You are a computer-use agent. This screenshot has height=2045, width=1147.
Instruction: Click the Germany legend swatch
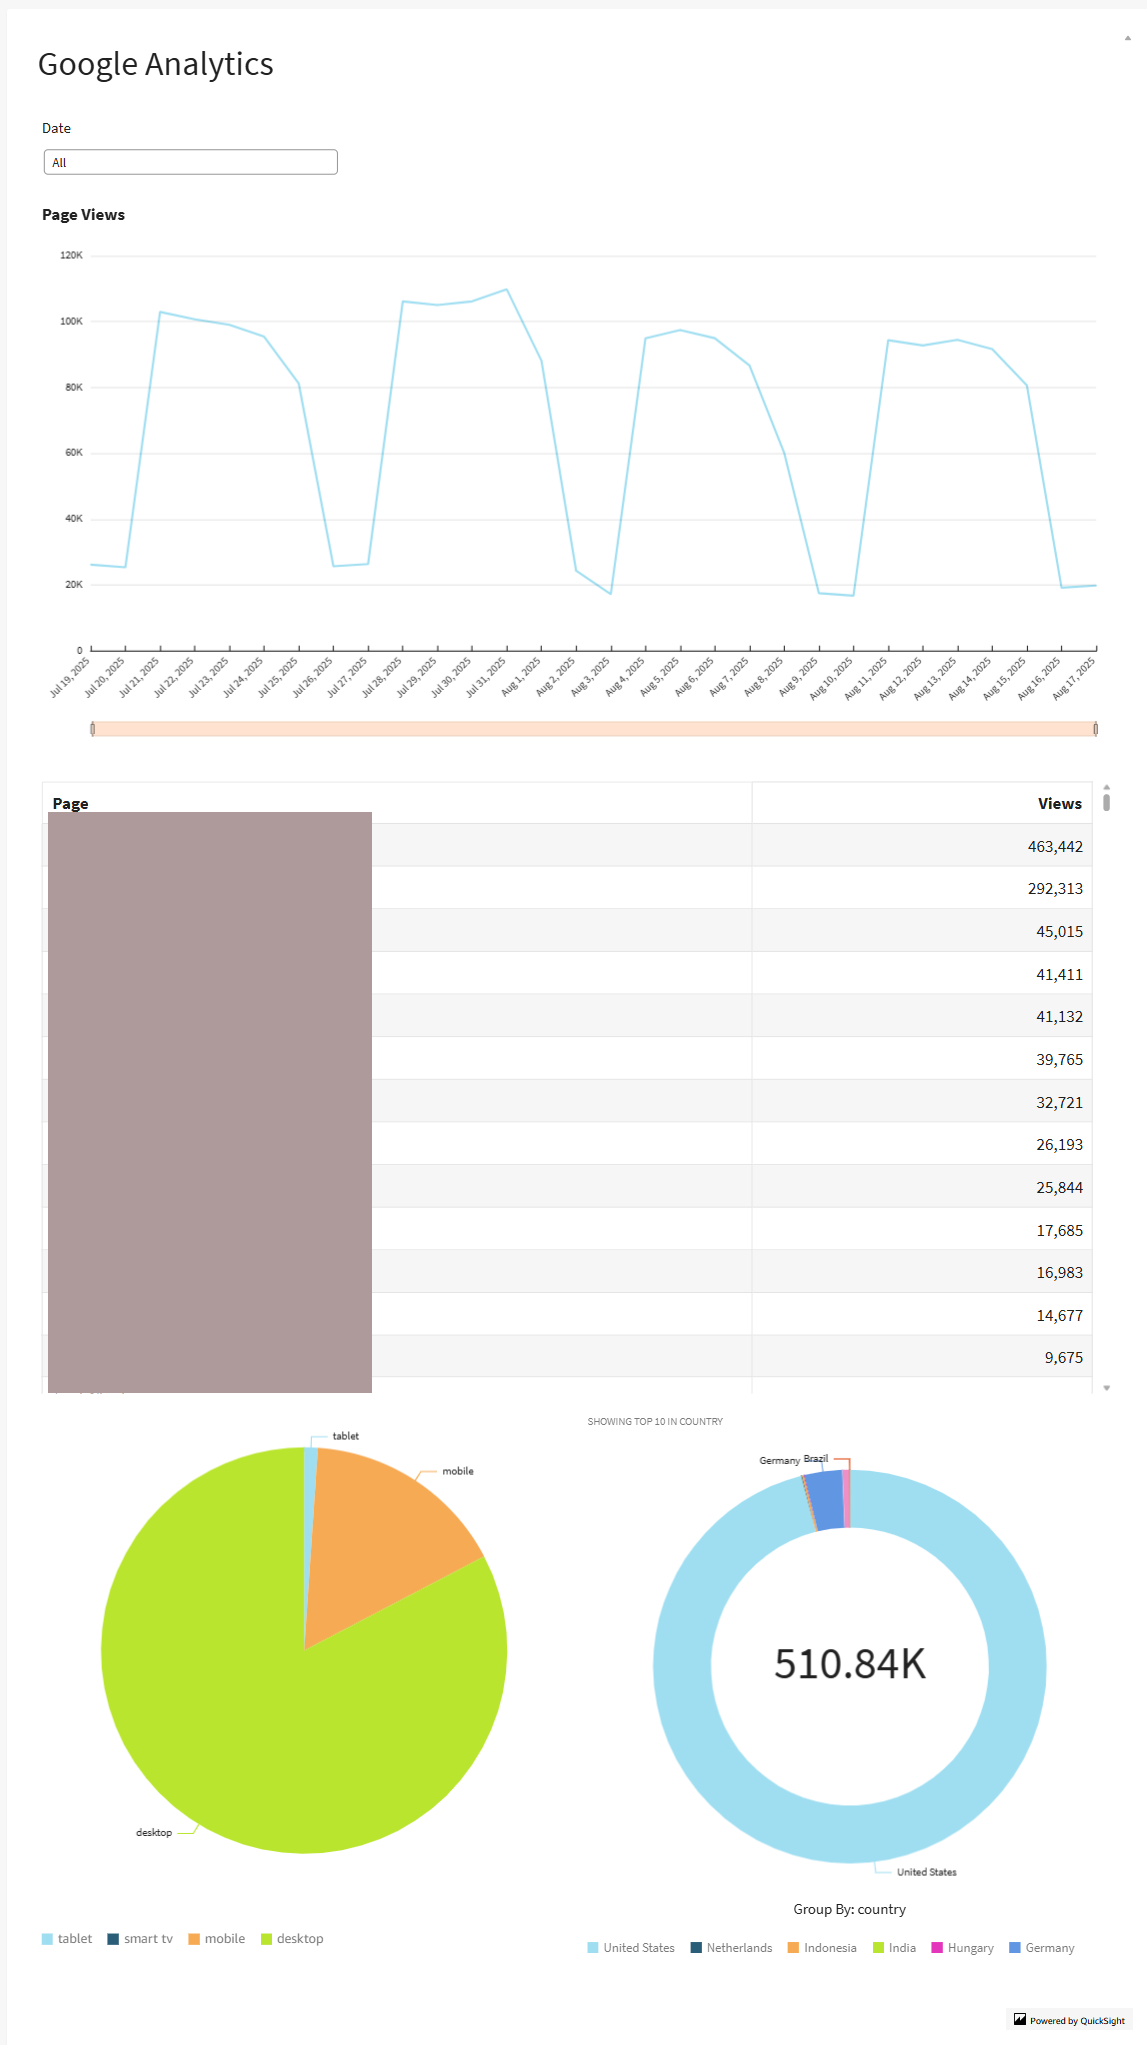[x=1015, y=1948]
